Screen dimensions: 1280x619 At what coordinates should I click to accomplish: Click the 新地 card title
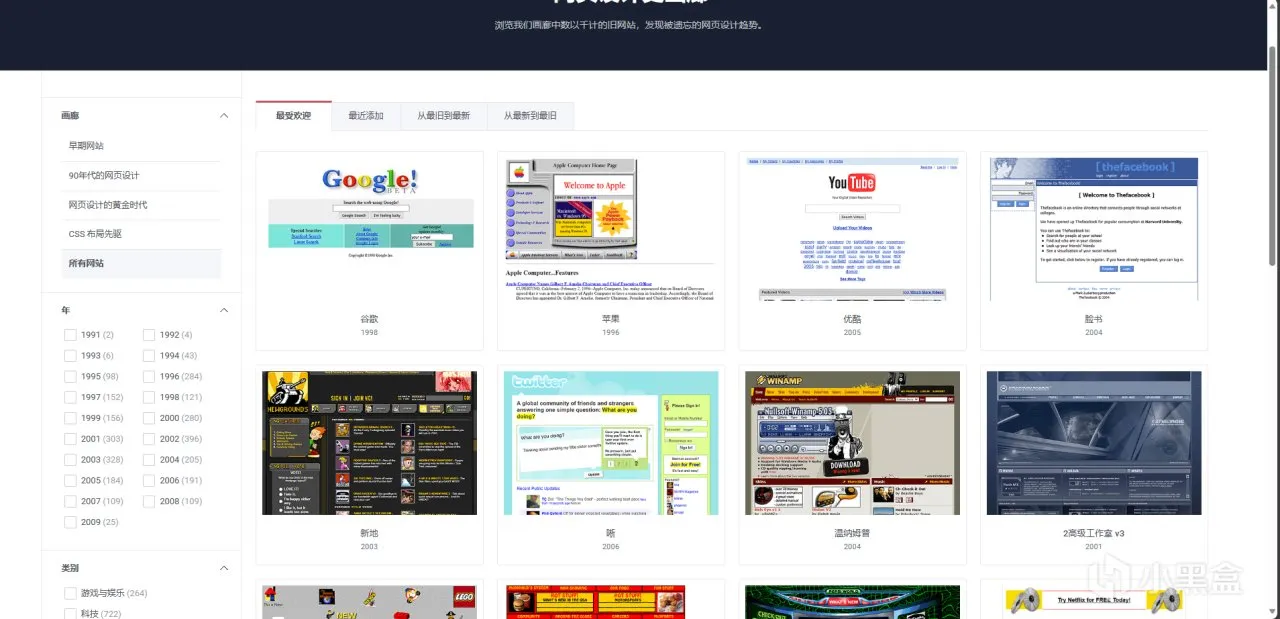[x=370, y=533]
